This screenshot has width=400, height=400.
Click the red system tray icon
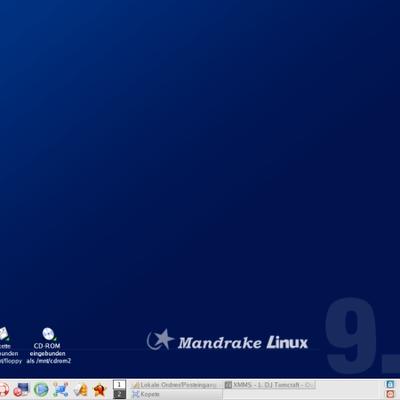tap(390, 394)
